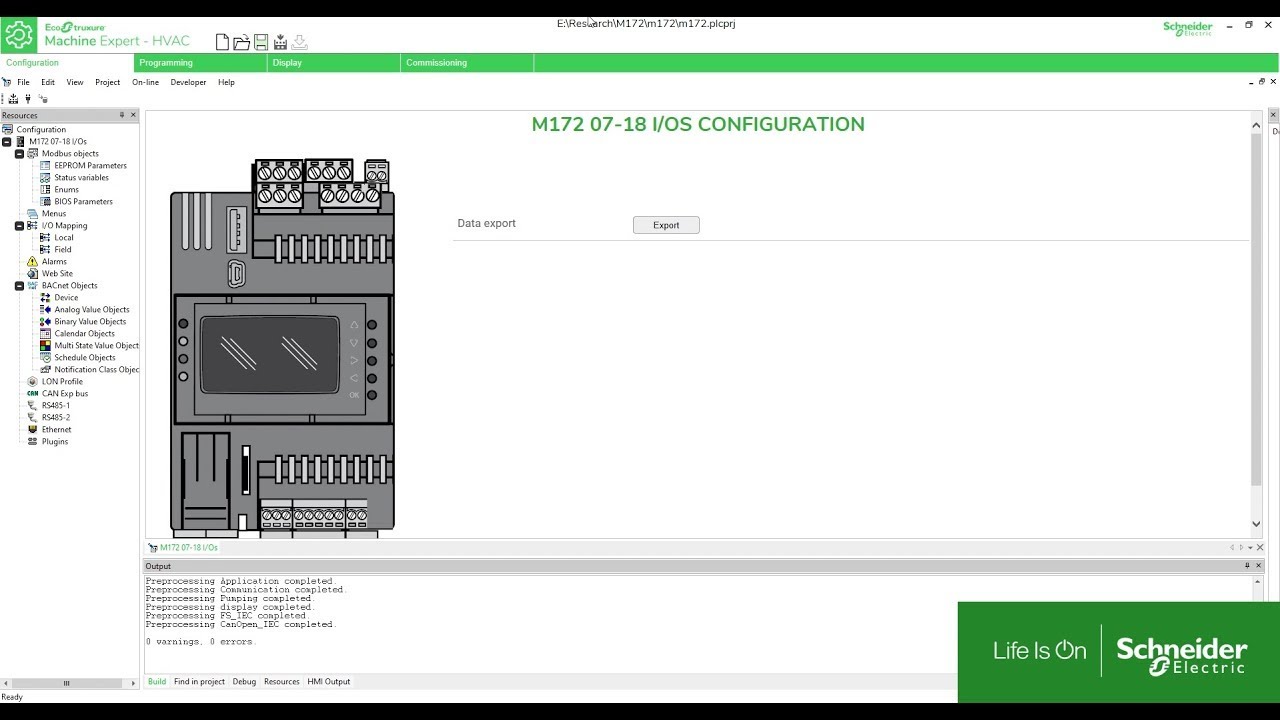The height and width of the screenshot is (720, 1280).
Task: Click the small build icon under File menu
Action: 13,99
